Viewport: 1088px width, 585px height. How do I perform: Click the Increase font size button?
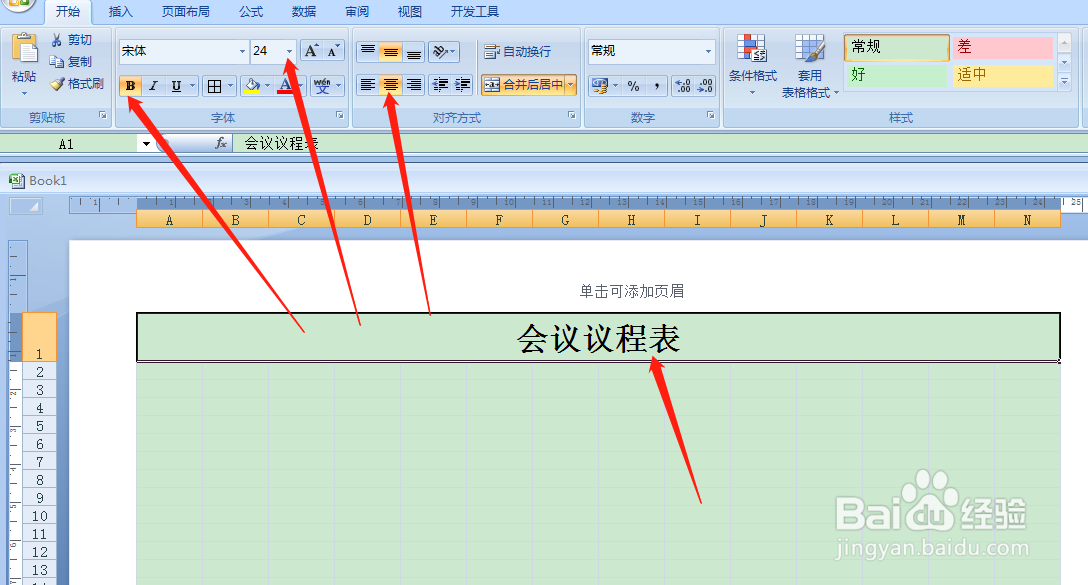point(312,51)
